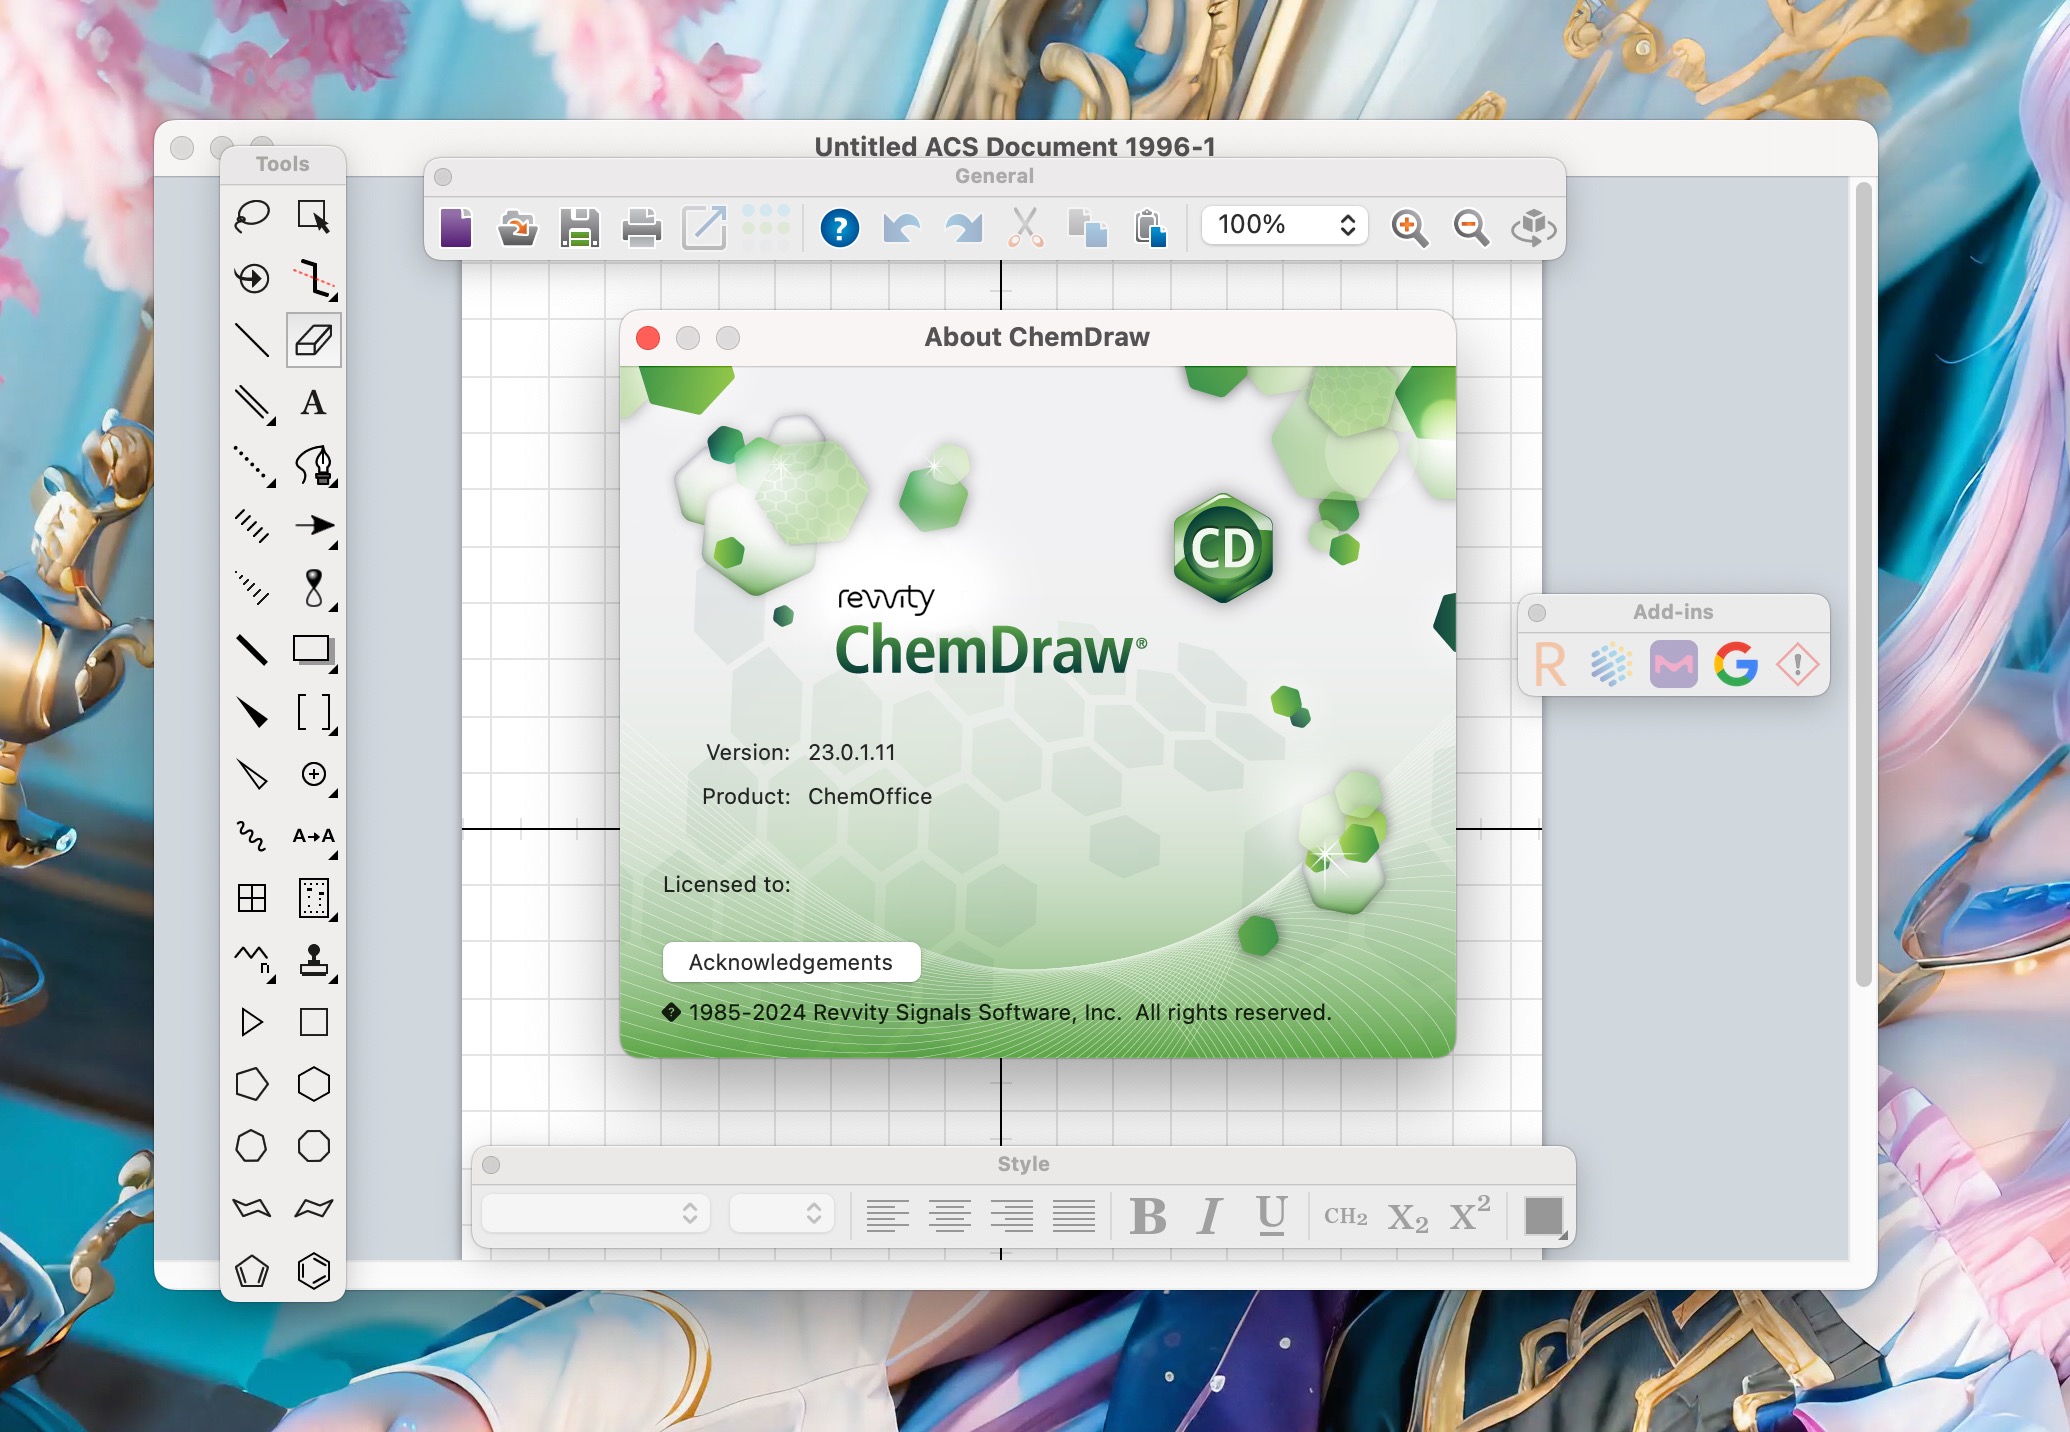The image size is (2070, 1432).
Task: Select the Pen drawing tool
Action: 314,464
